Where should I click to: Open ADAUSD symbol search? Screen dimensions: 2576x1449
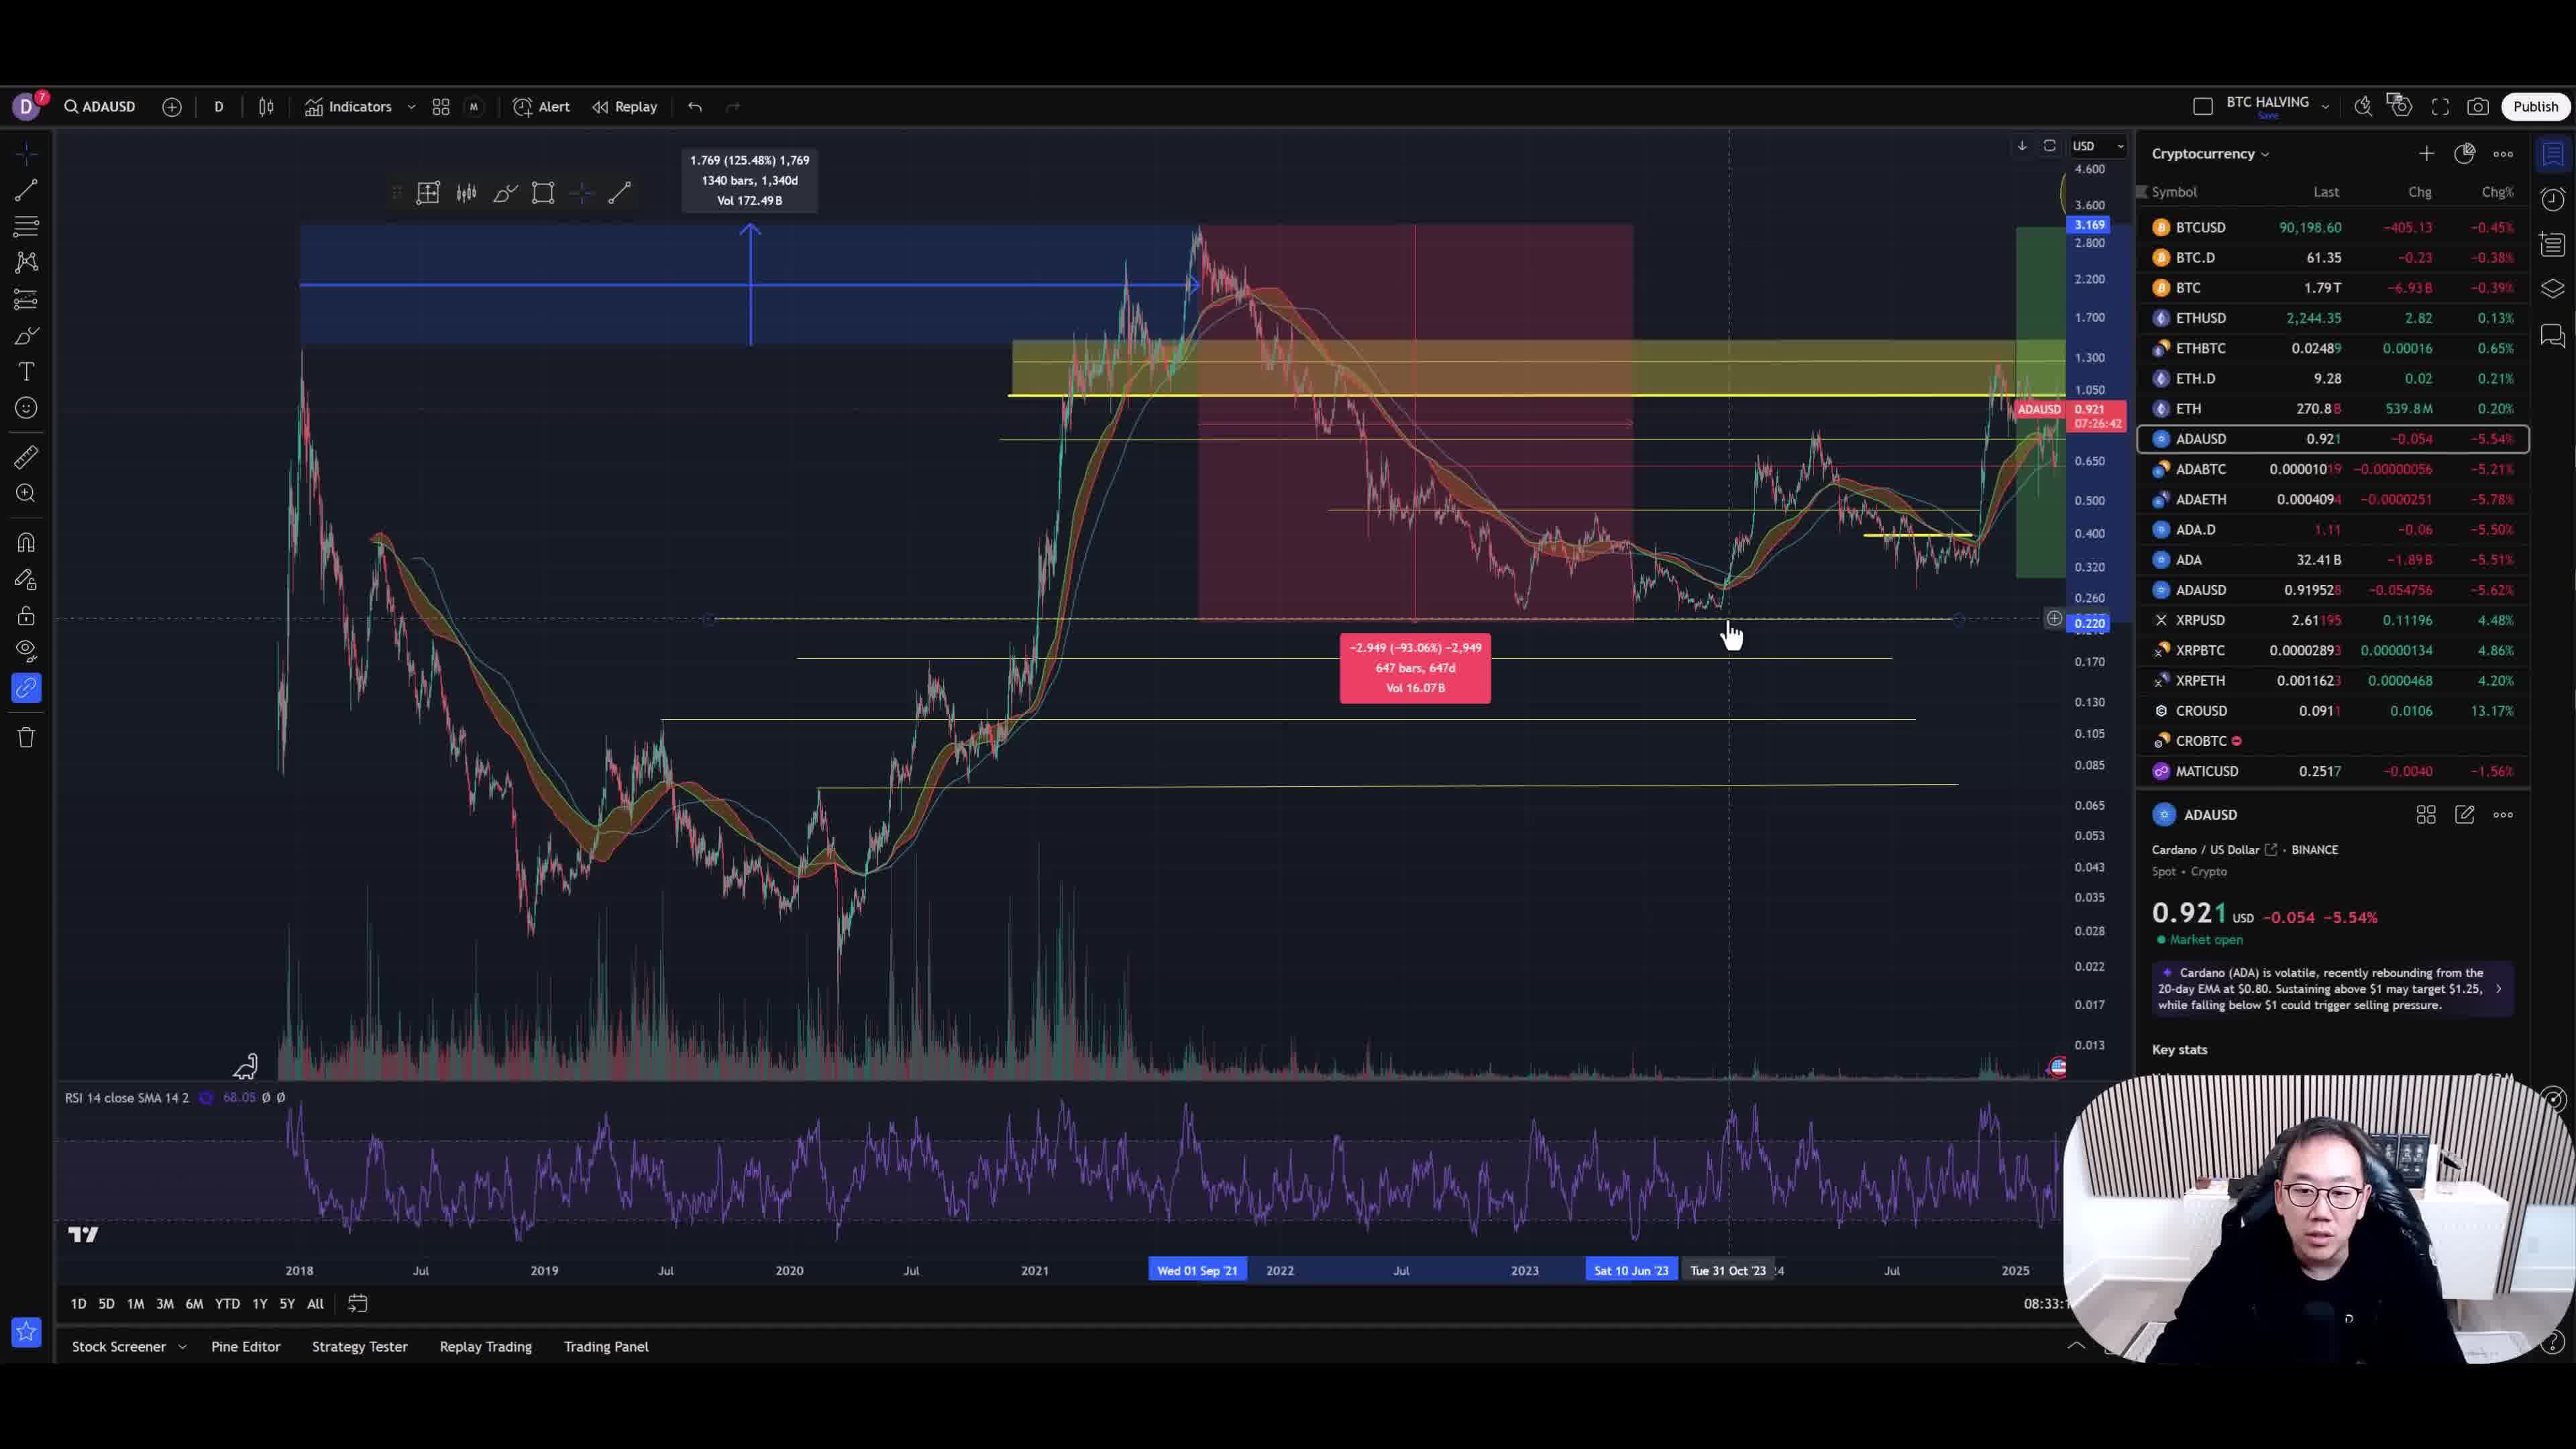click(100, 106)
